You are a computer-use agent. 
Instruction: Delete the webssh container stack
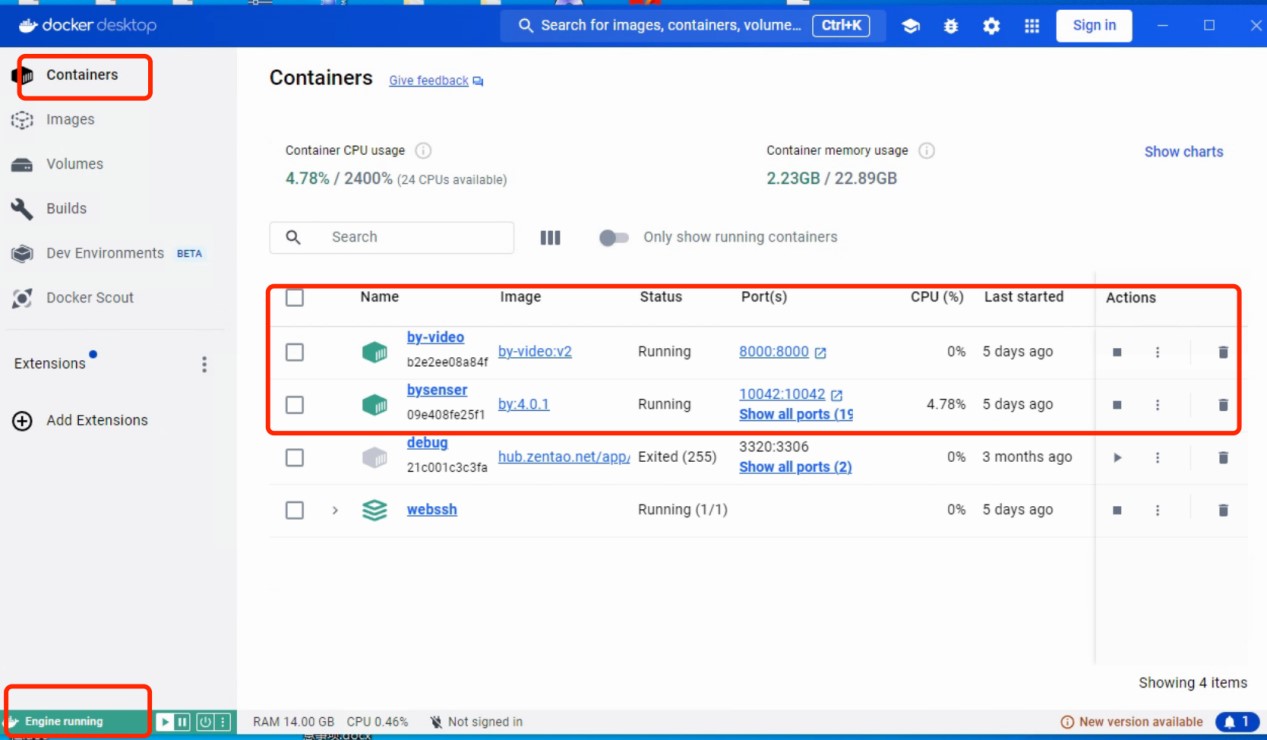[x=1222, y=510]
